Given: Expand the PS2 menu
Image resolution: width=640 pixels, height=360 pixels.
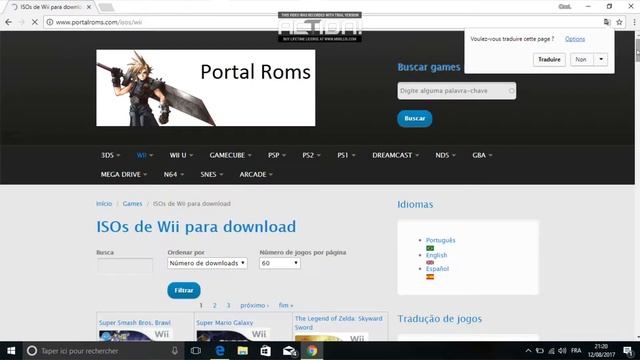Looking at the screenshot, I should (311, 155).
